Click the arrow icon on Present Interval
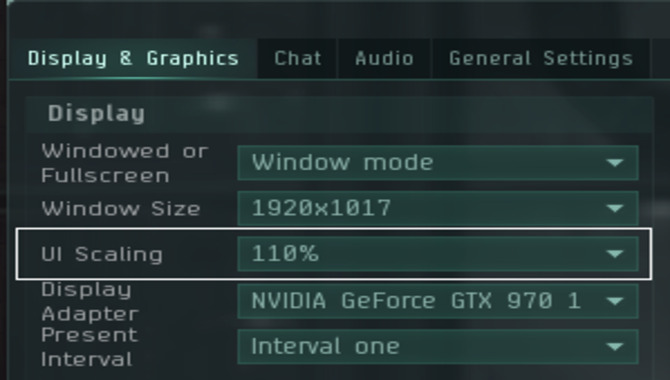 [x=615, y=346]
